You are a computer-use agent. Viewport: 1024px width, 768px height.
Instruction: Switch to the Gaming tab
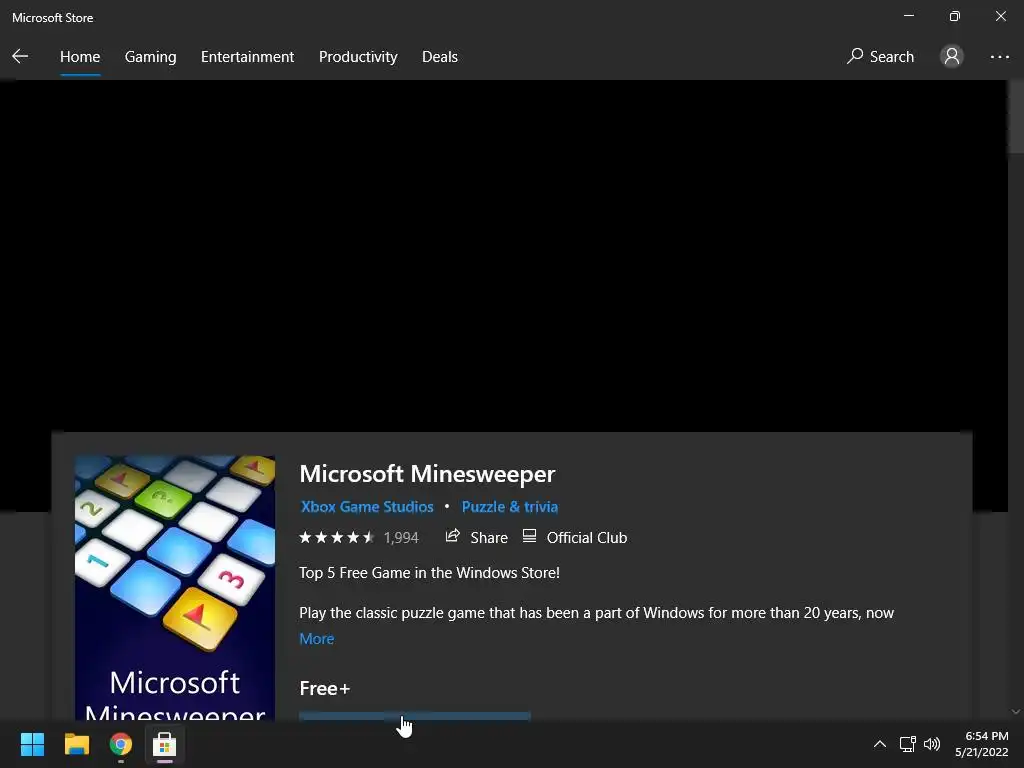[150, 57]
